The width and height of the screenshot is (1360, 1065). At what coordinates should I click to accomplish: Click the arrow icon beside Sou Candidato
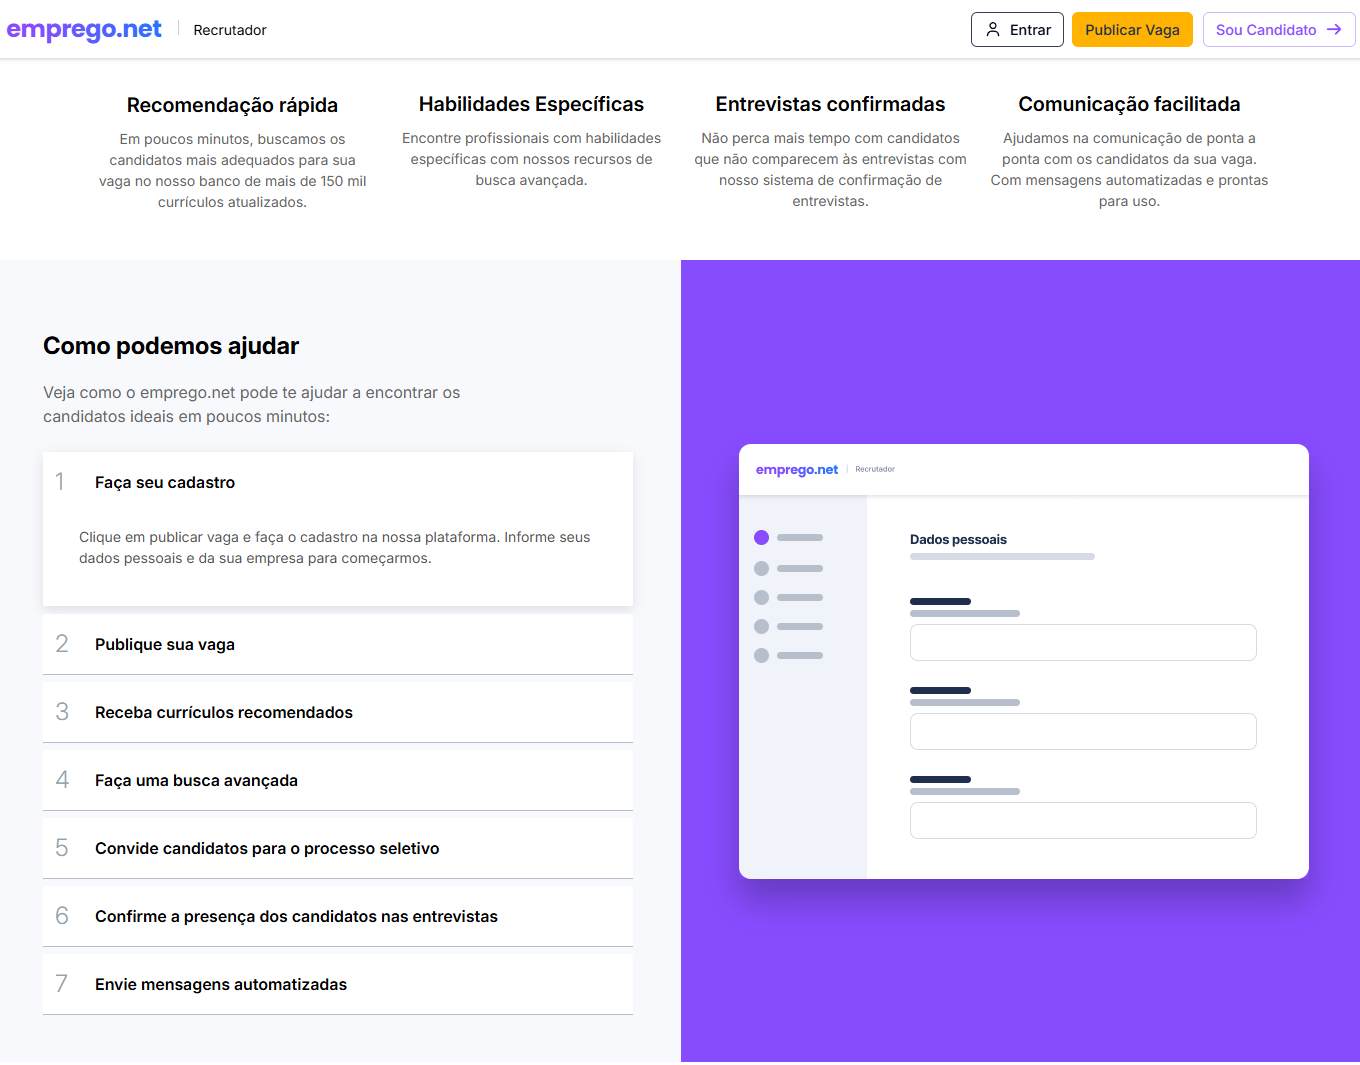[x=1334, y=30]
